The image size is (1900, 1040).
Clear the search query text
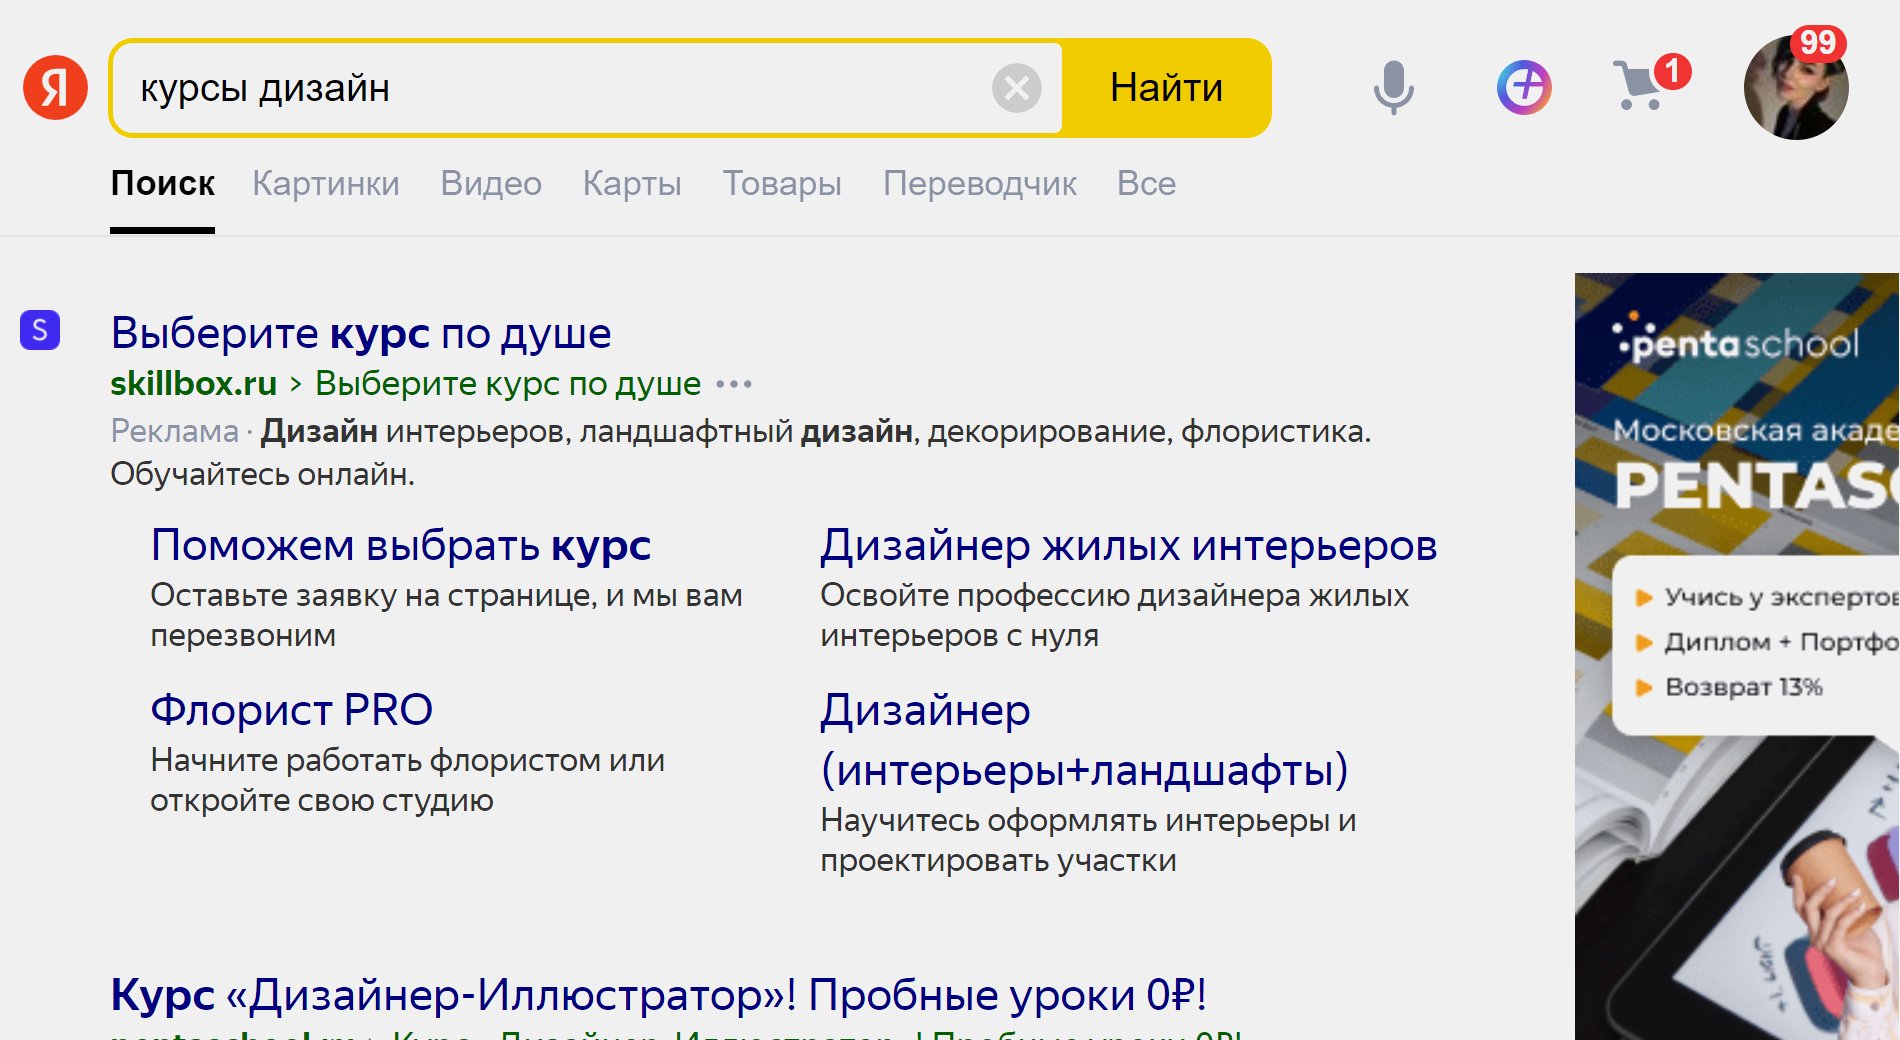[x=1016, y=88]
